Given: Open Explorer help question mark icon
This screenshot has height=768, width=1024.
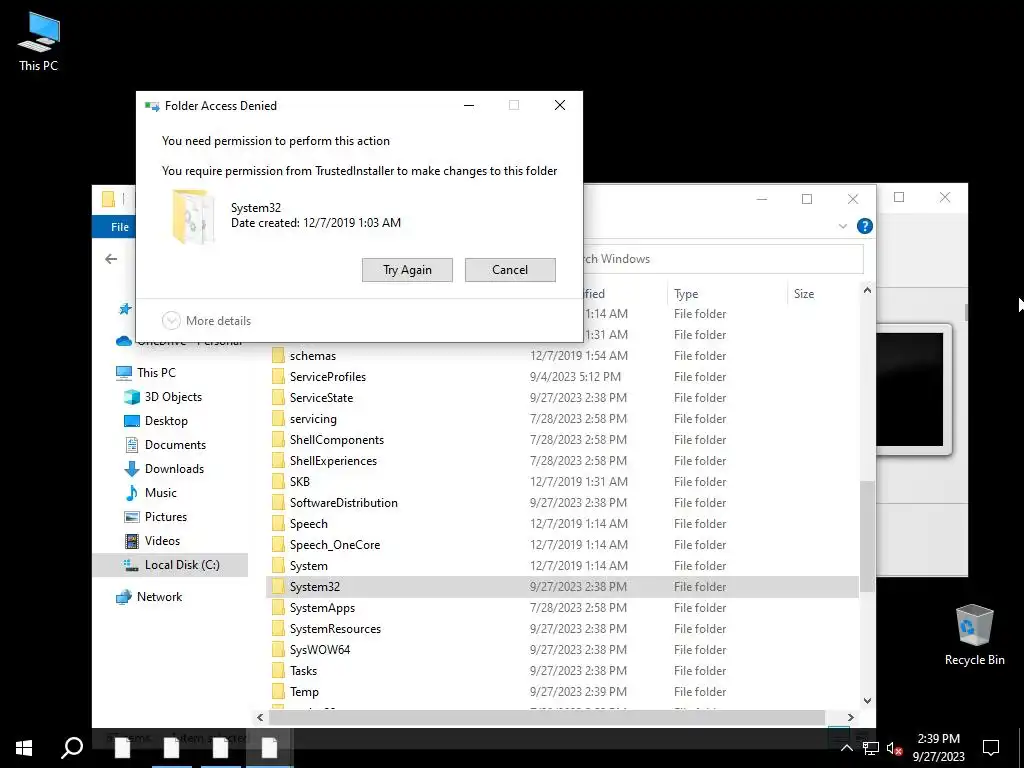Looking at the screenshot, I should tap(865, 226).
